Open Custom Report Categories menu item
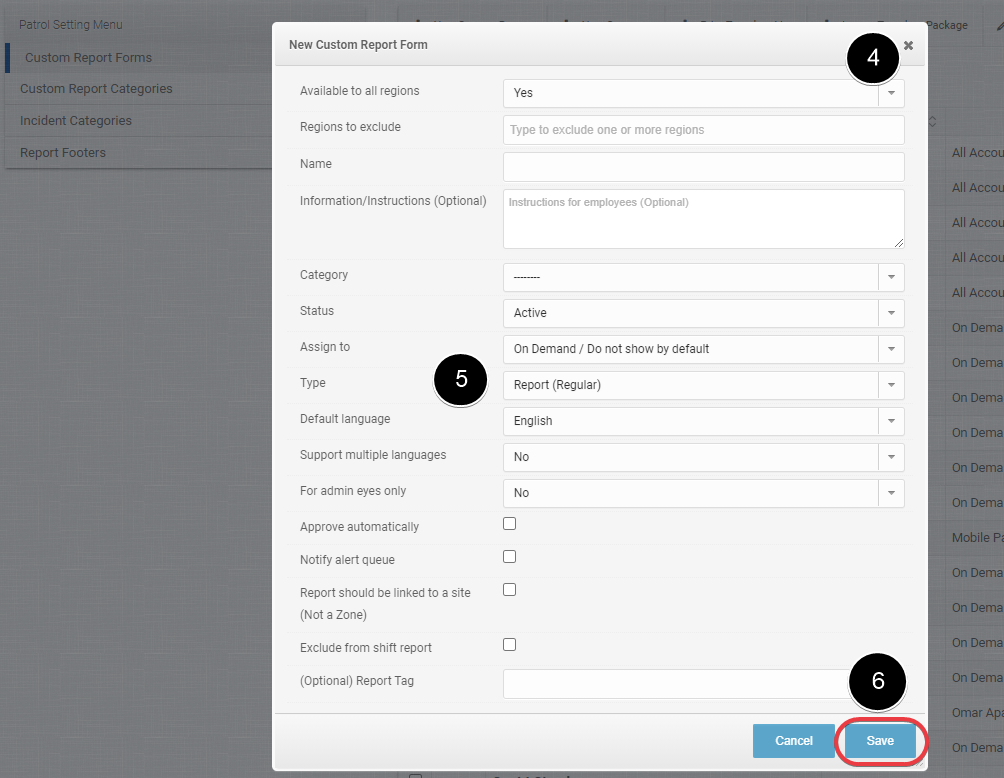1004x778 pixels. pos(96,88)
